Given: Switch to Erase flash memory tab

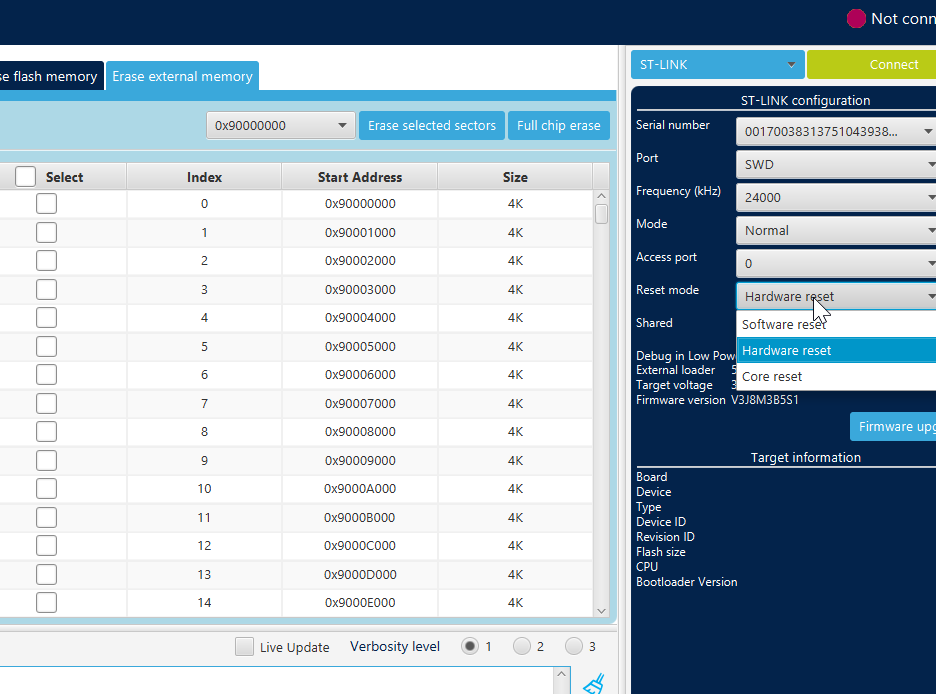Looking at the screenshot, I should [51, 76].
